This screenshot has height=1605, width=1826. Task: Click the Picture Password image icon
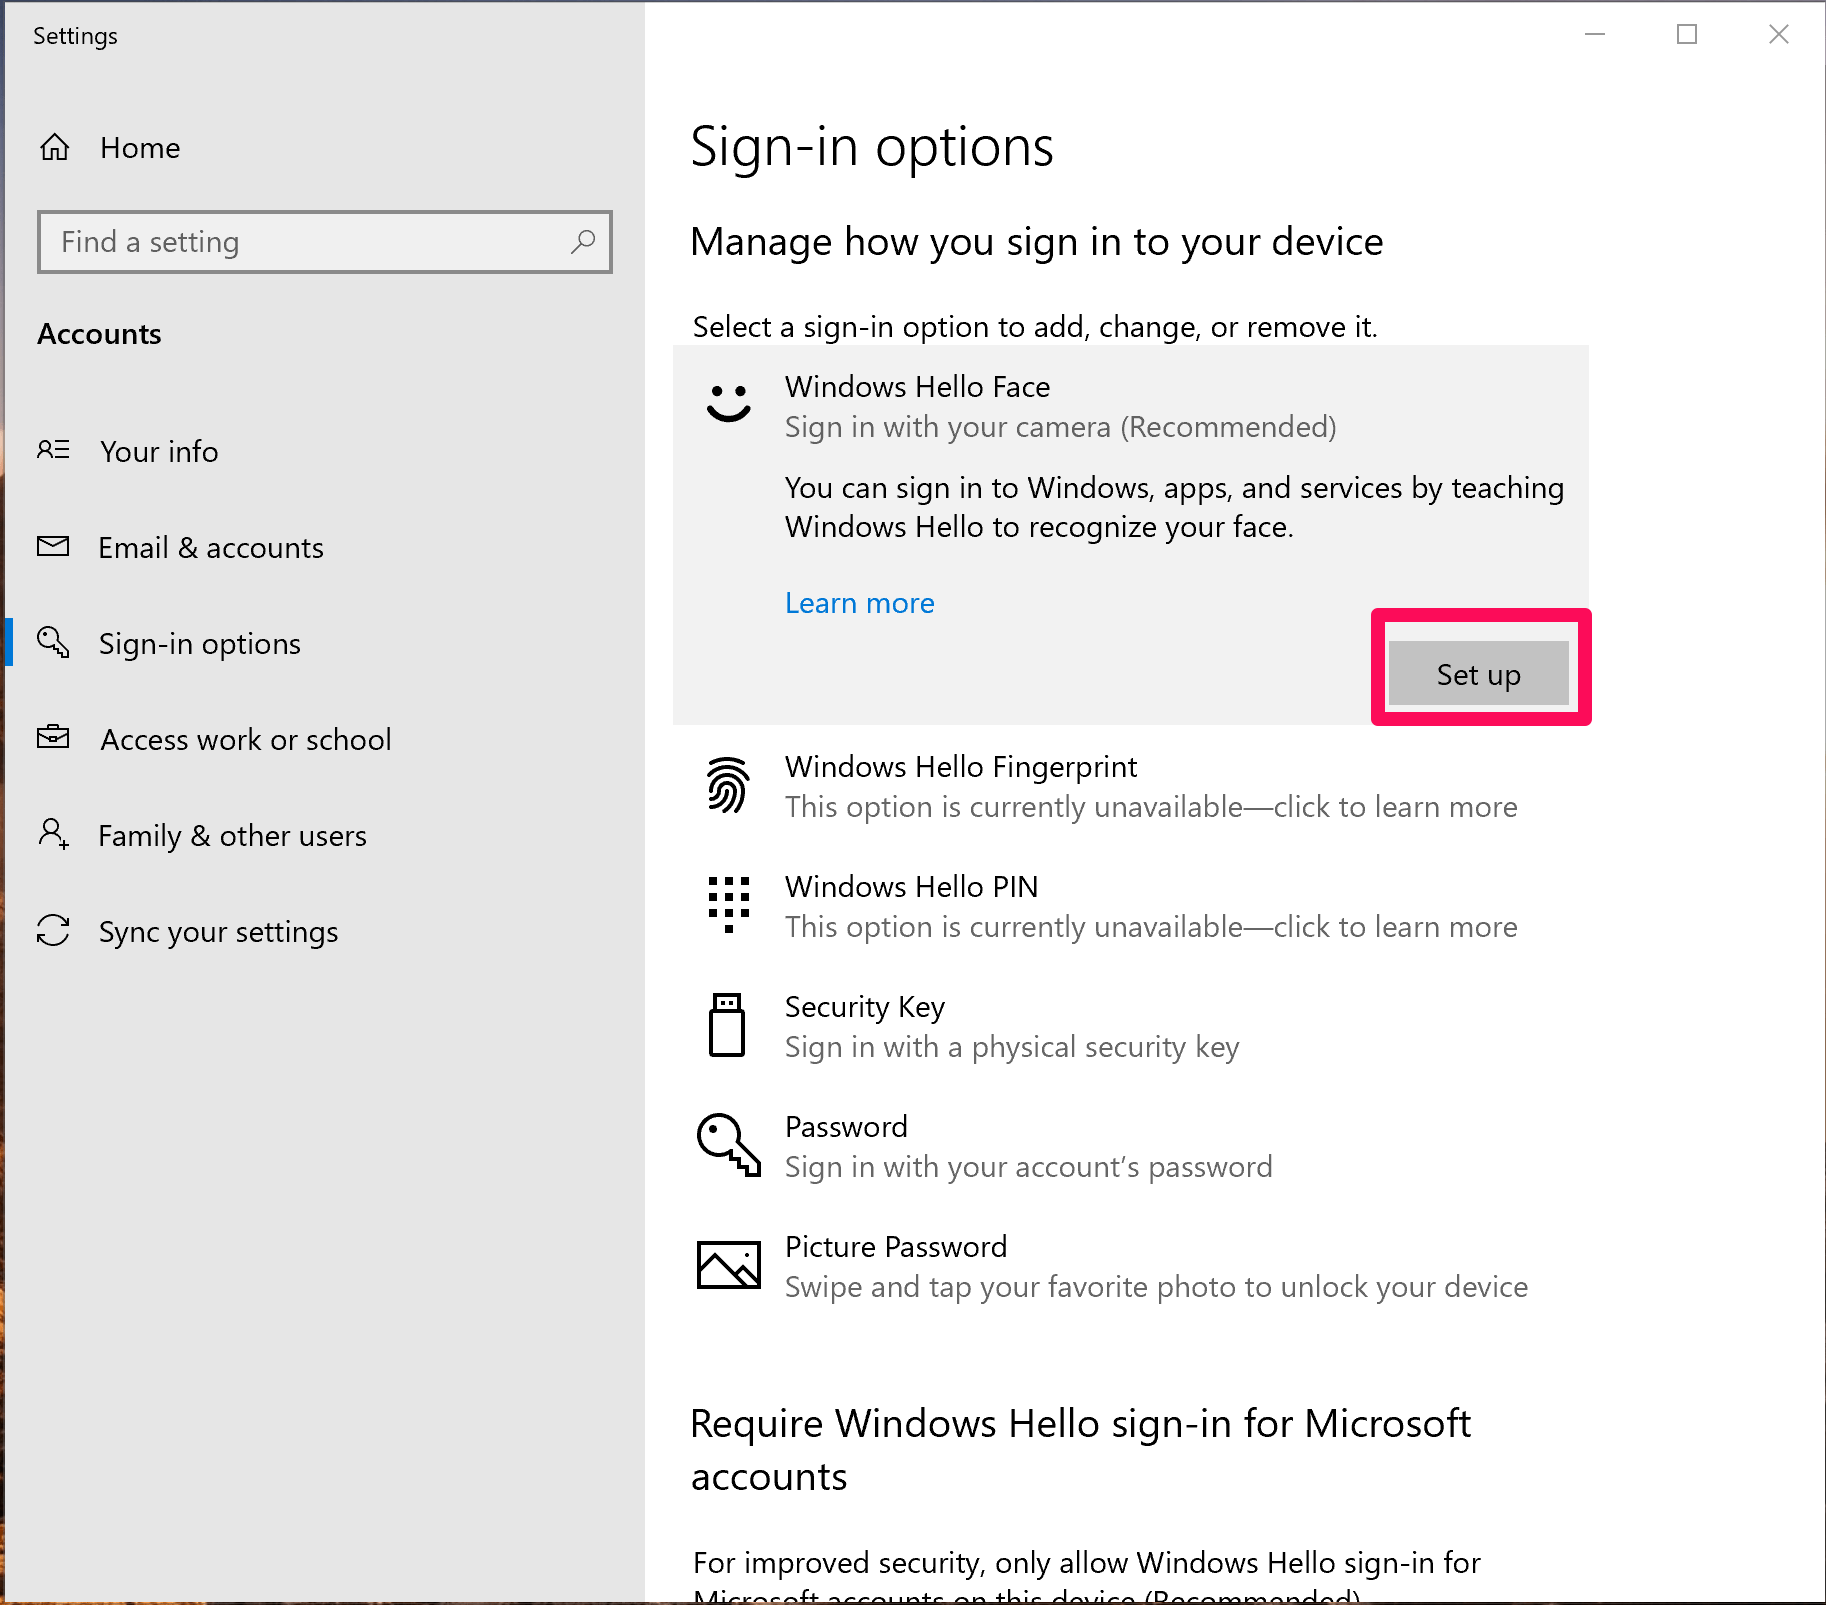(728, 1265)
